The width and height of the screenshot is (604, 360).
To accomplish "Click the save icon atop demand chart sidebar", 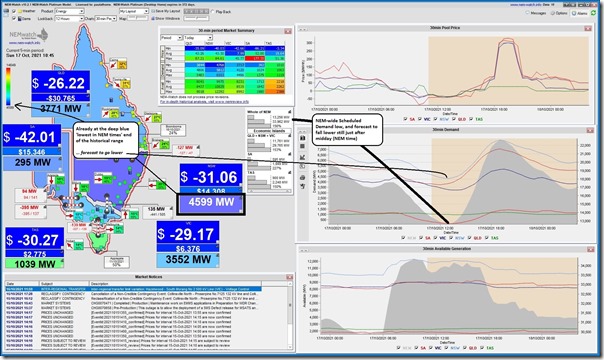I will tap(302, 137).
